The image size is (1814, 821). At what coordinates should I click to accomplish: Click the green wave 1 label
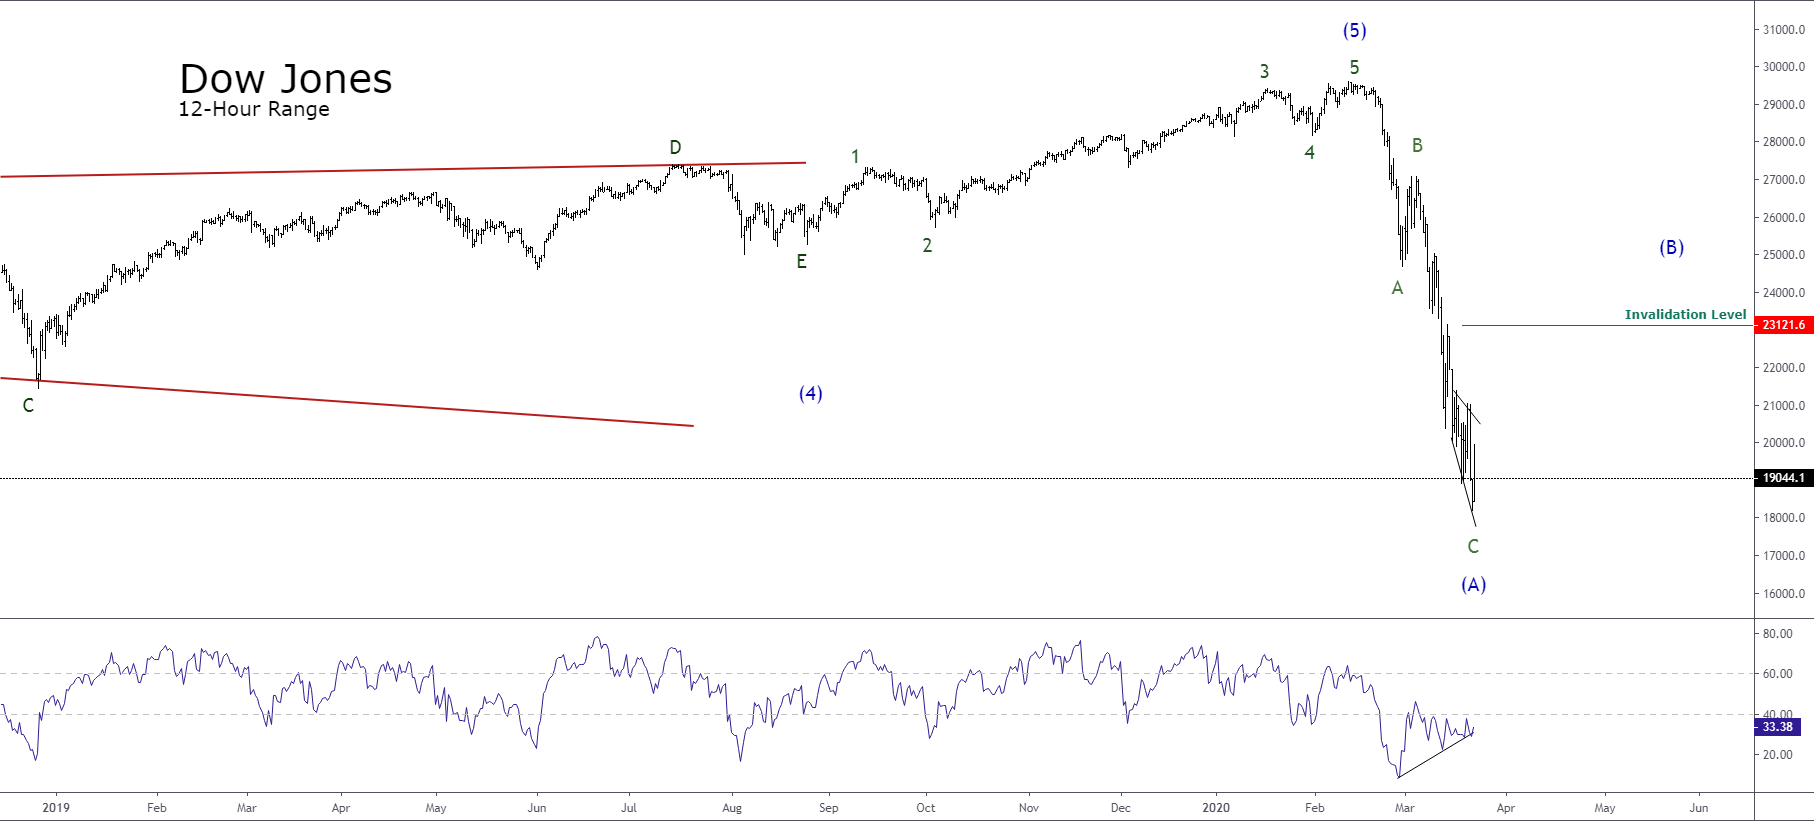click(x=855, y=157)
